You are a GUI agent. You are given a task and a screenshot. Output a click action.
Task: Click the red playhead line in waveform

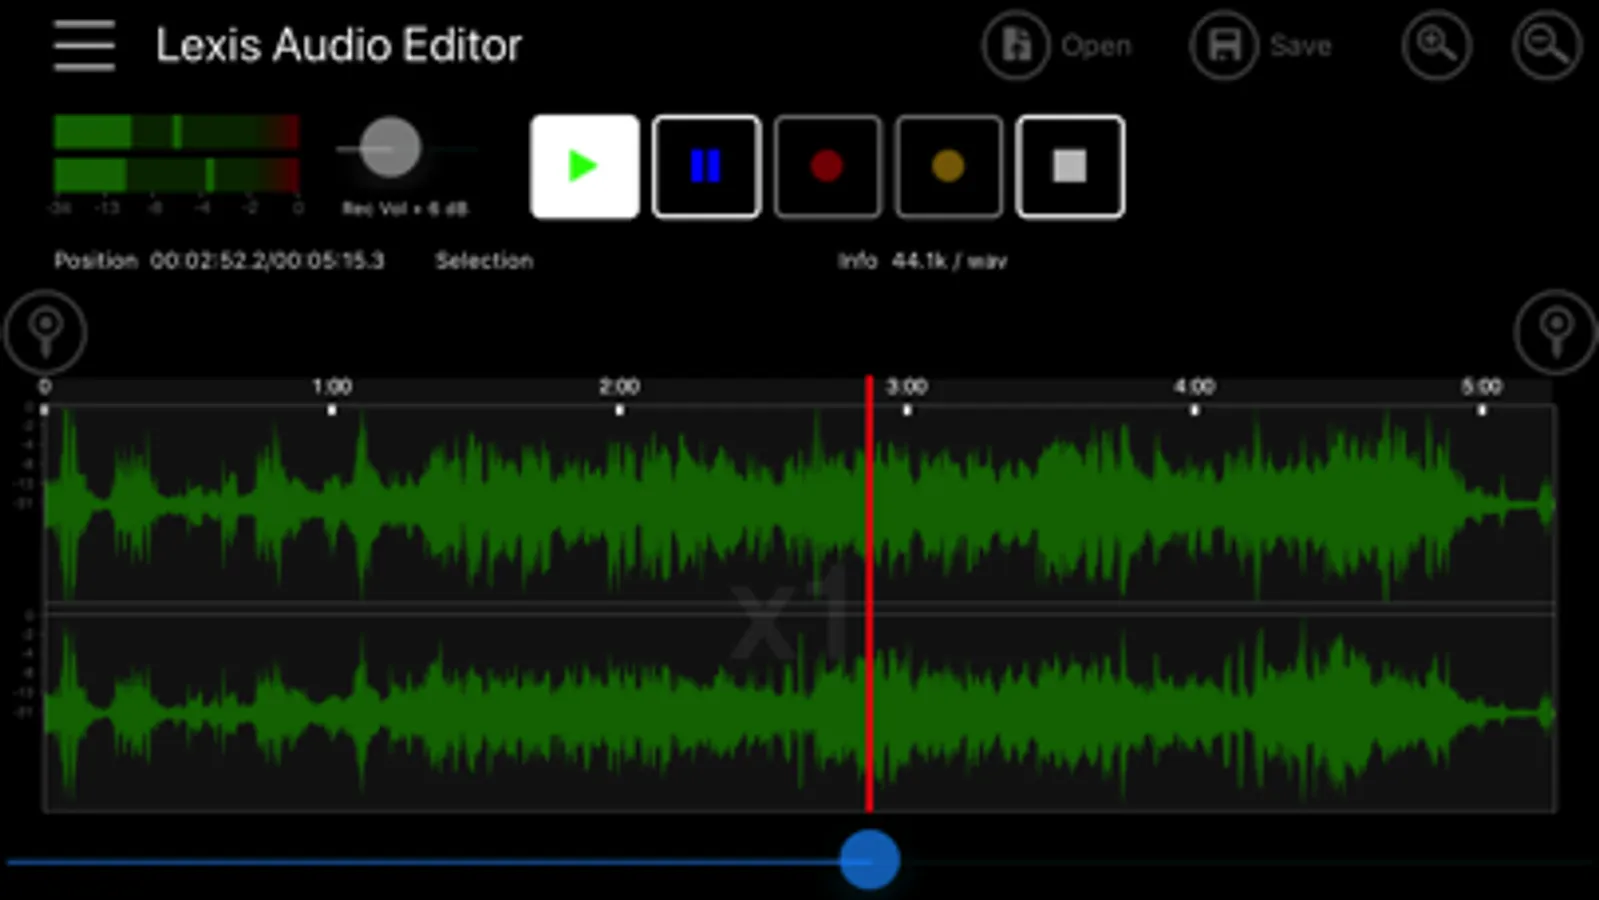pos(869,595)
